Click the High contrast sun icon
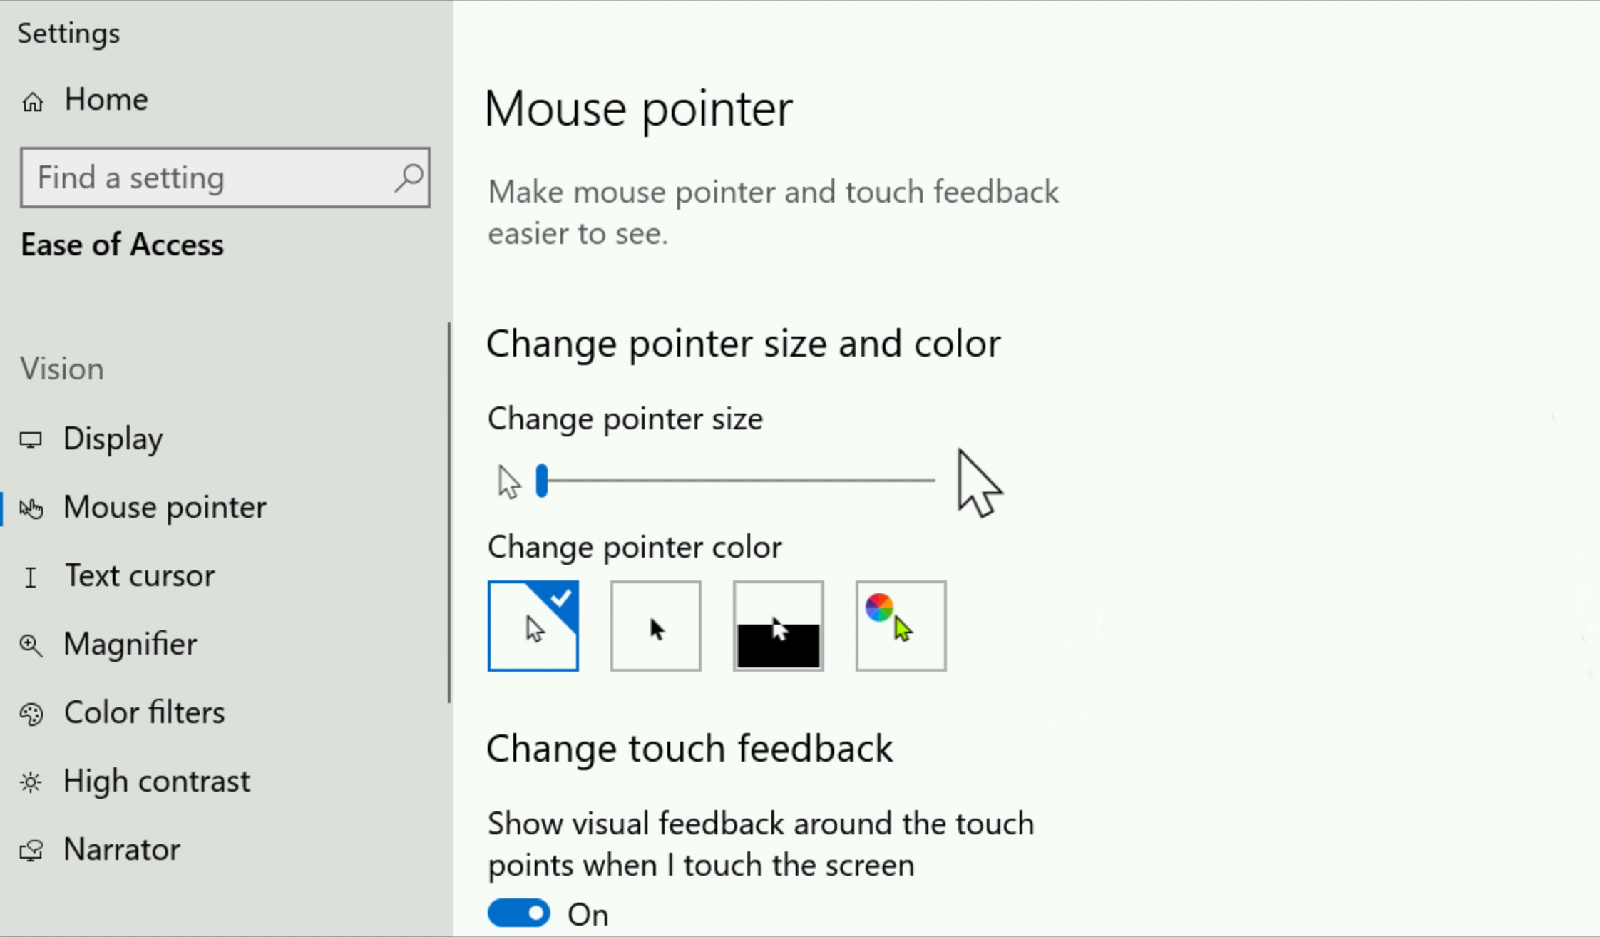This screenshot has width=1600, height=937. (31, 782)
